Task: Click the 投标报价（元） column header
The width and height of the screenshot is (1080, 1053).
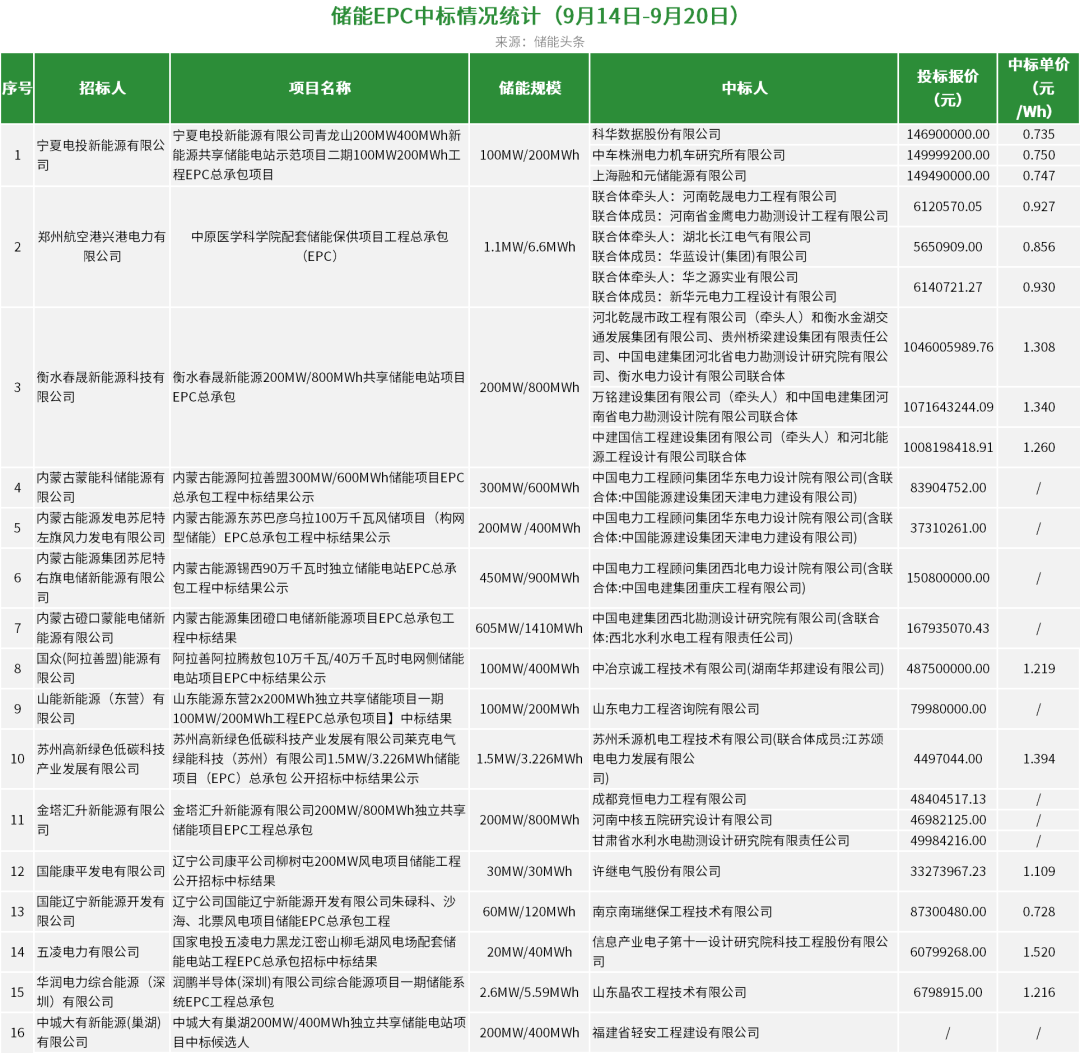Action: coord(947,88)
